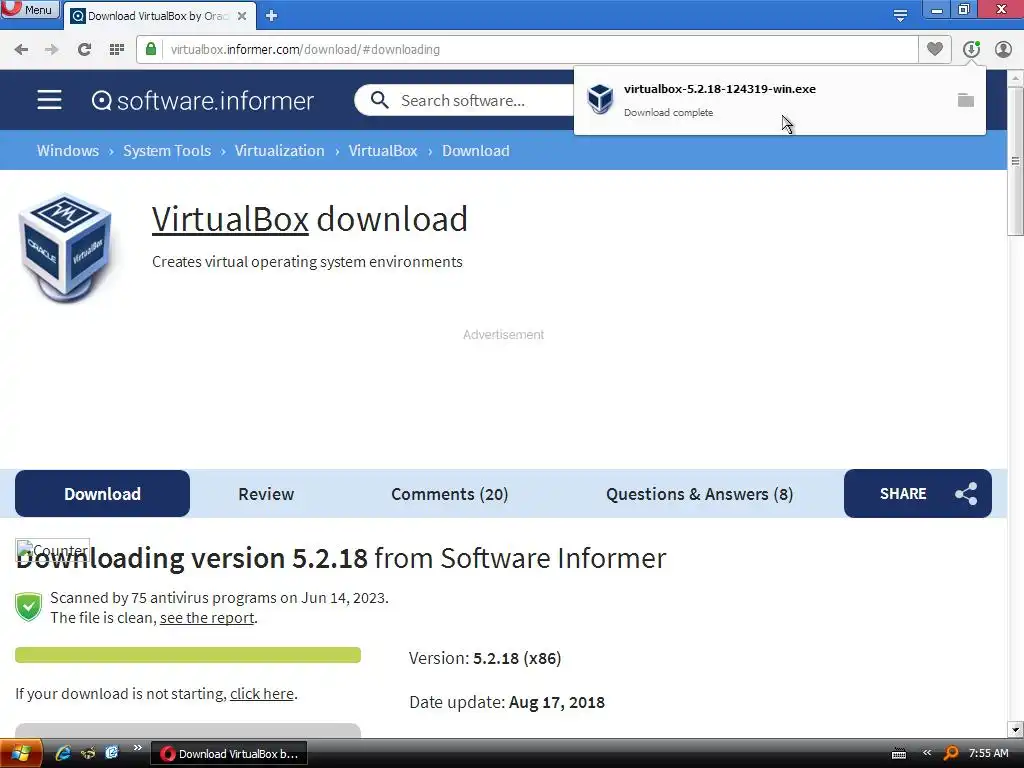Click the vertical scrollbar thumb

[1015, 161]
